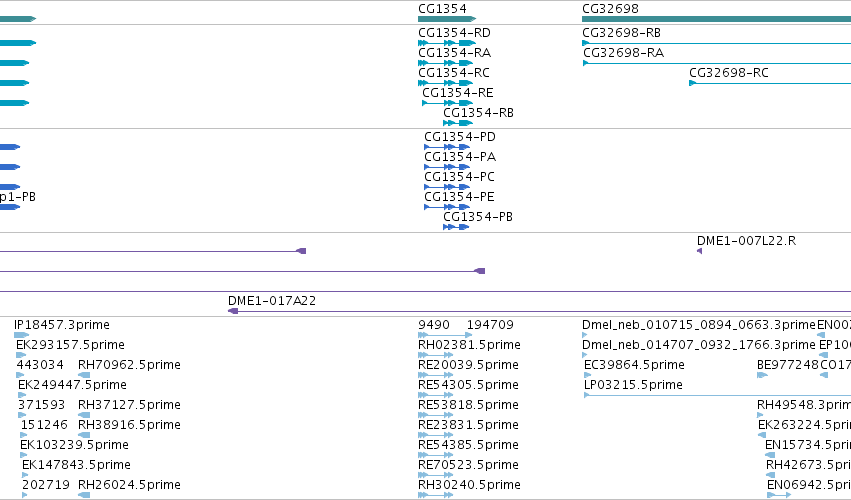
Task: Select transcript CG1354-RE
Action: coord(458,93)
